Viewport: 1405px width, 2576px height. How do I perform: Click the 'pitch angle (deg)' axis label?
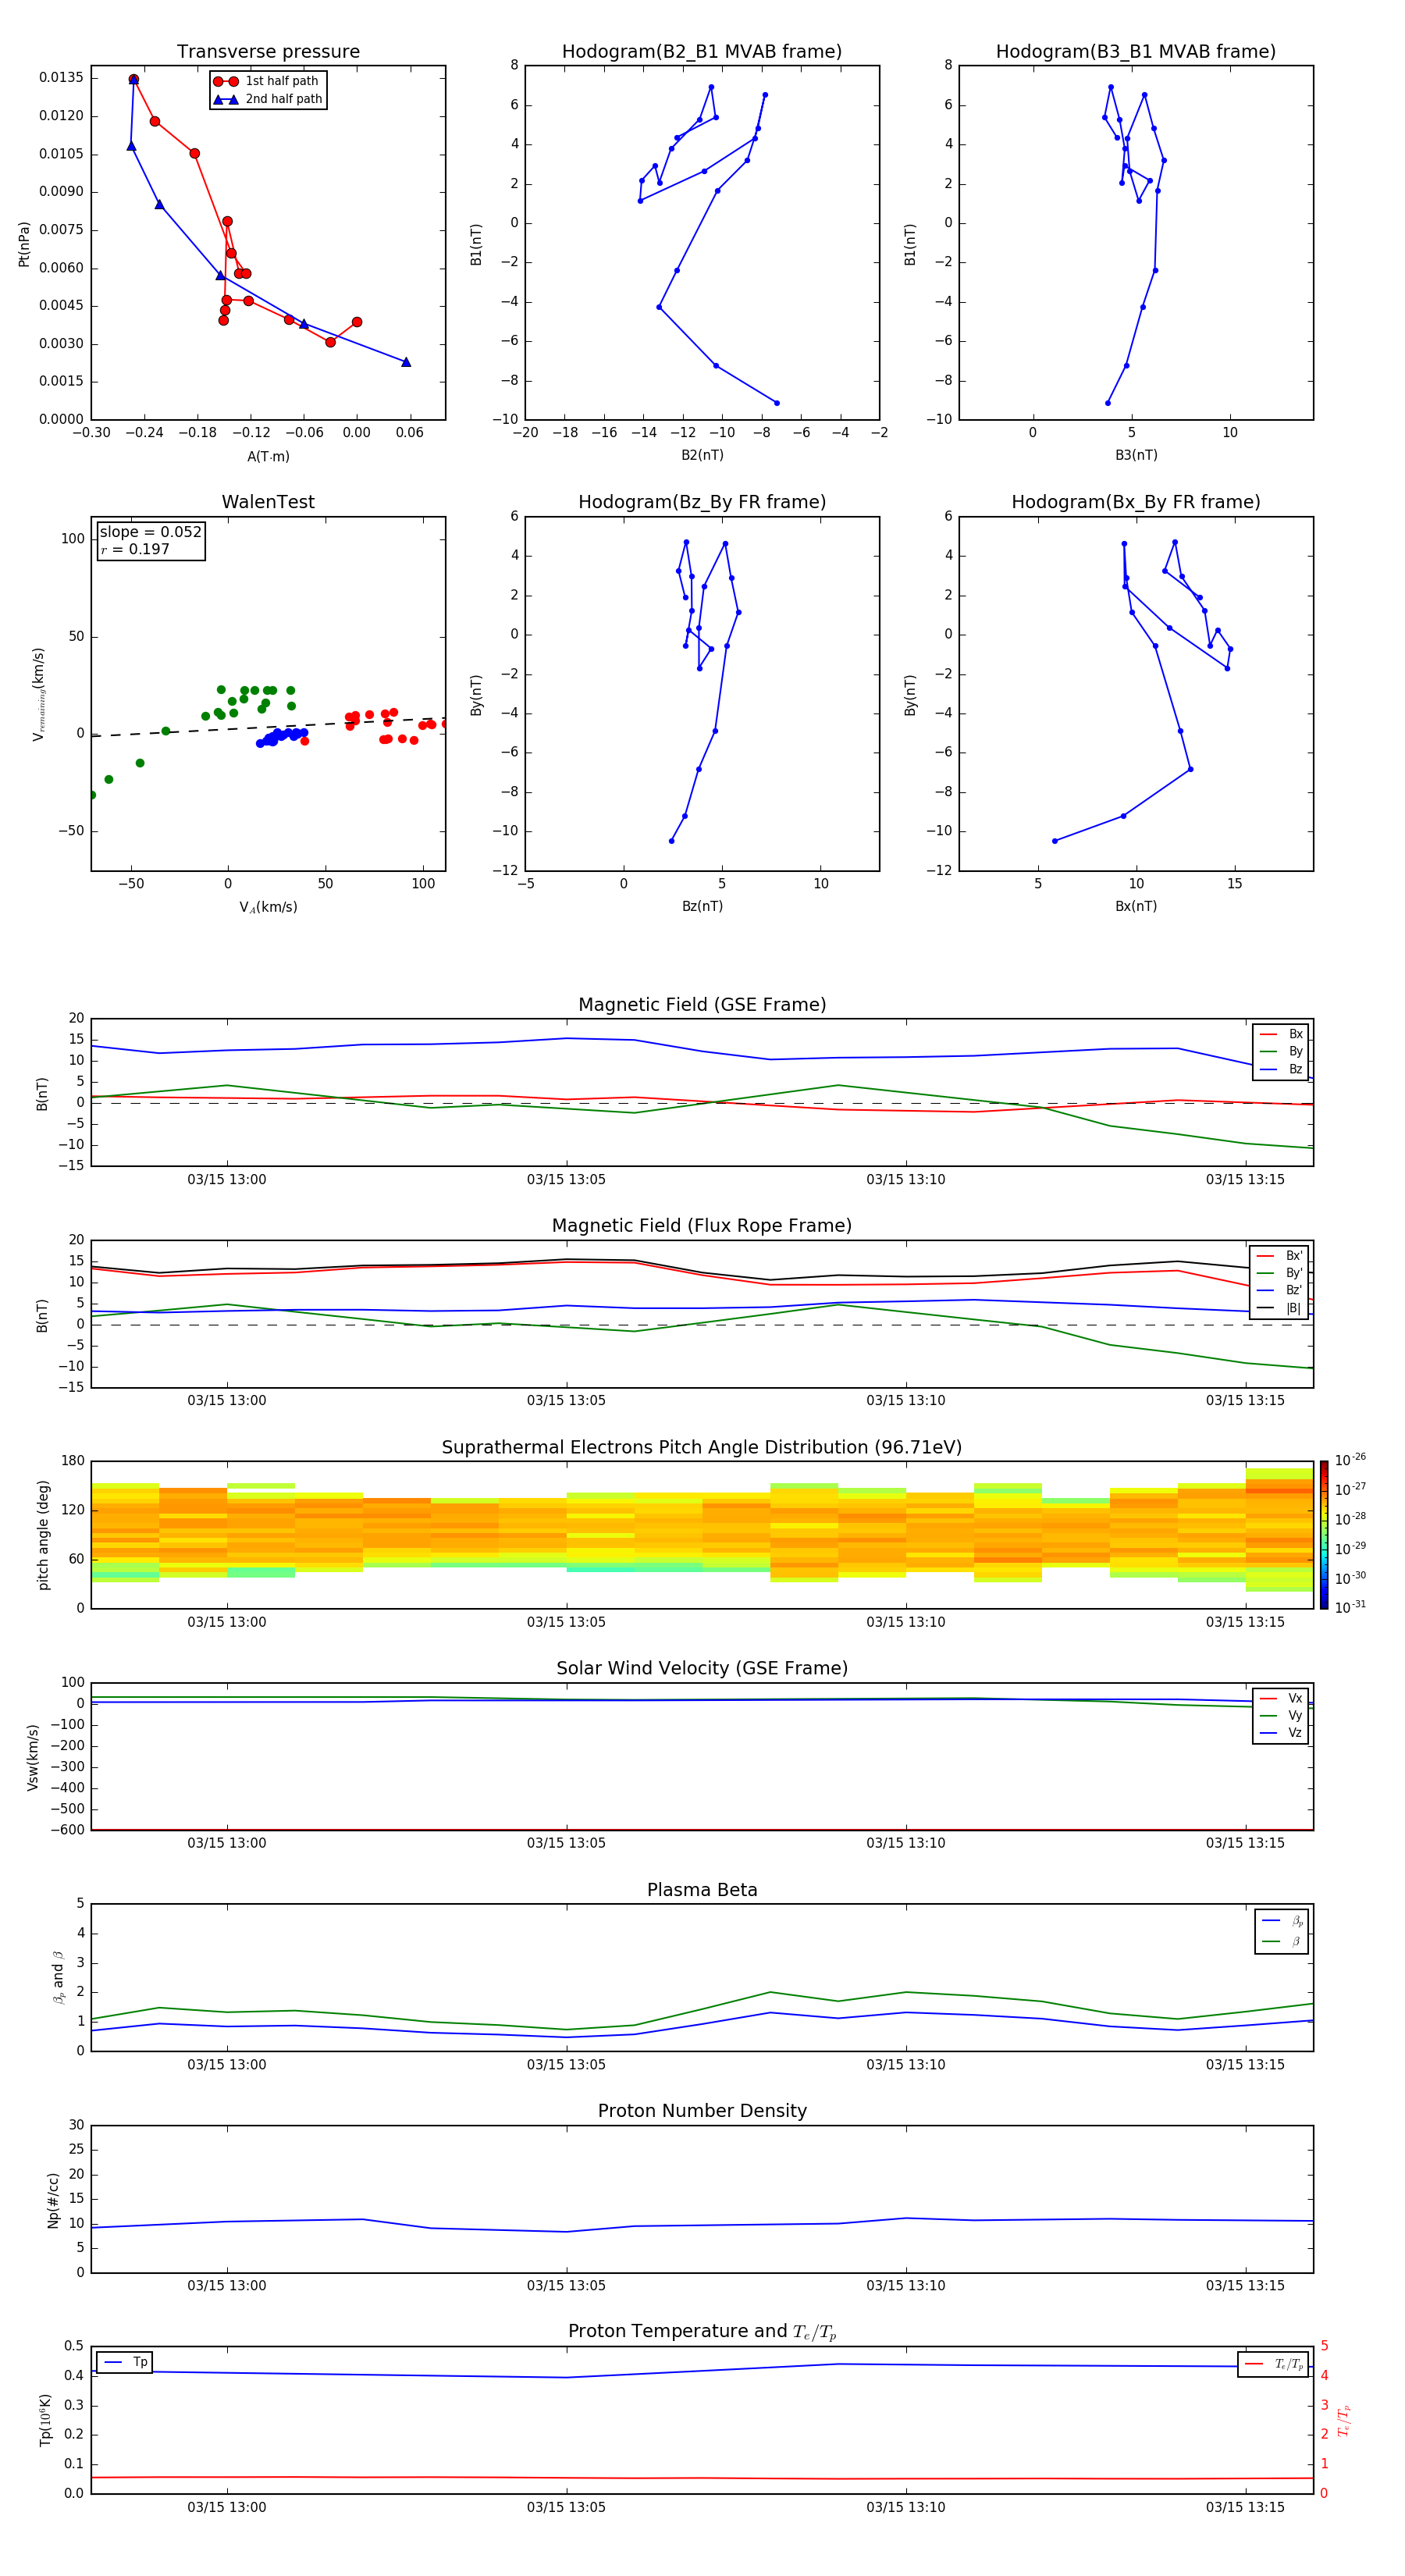(43, 1535)
